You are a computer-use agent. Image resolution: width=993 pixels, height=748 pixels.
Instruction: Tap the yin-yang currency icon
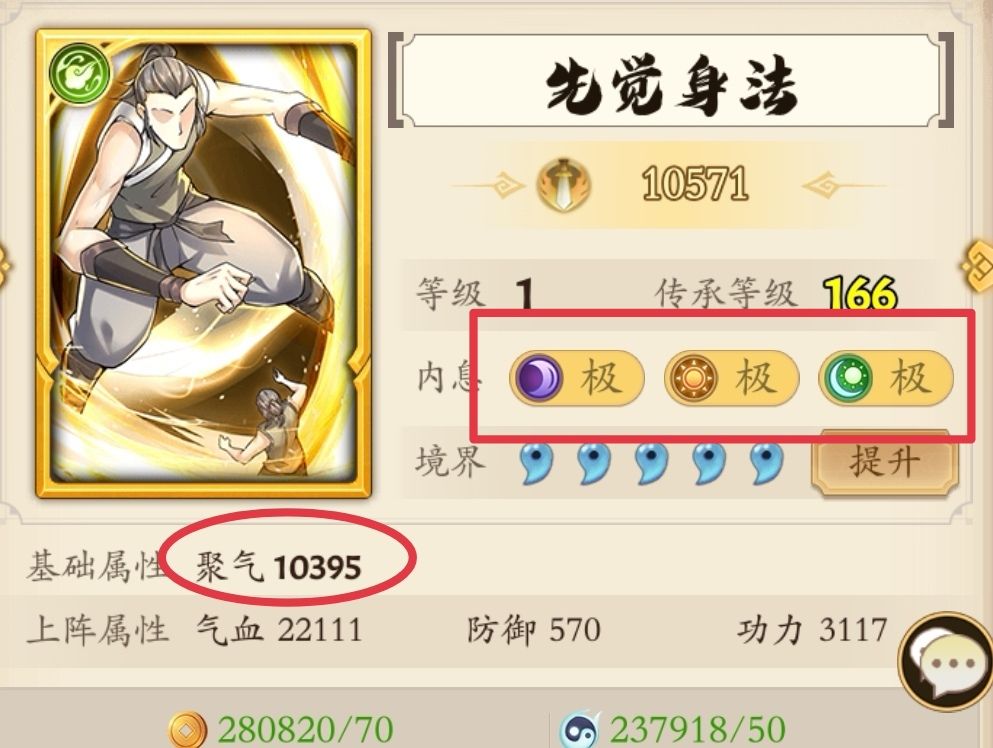[580, 731]
